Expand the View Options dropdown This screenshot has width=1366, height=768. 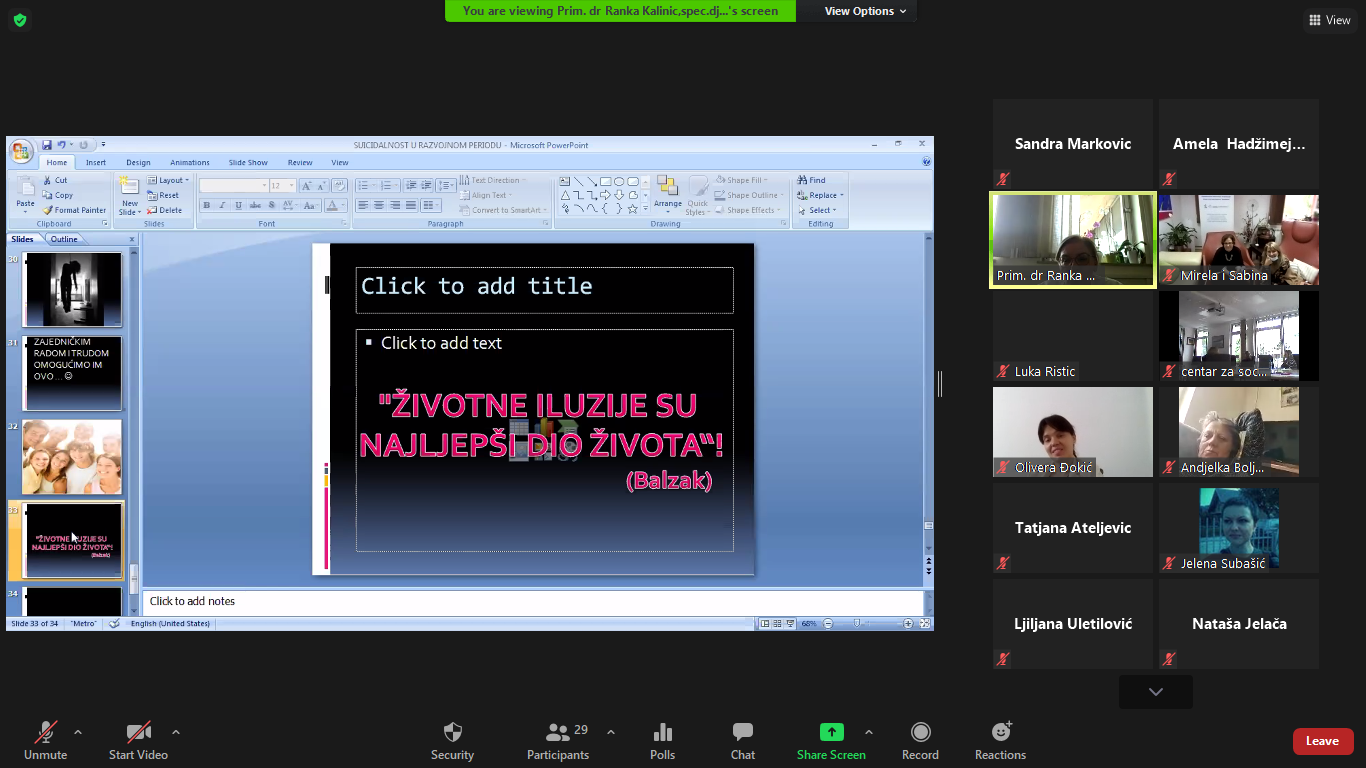(865, 11)
